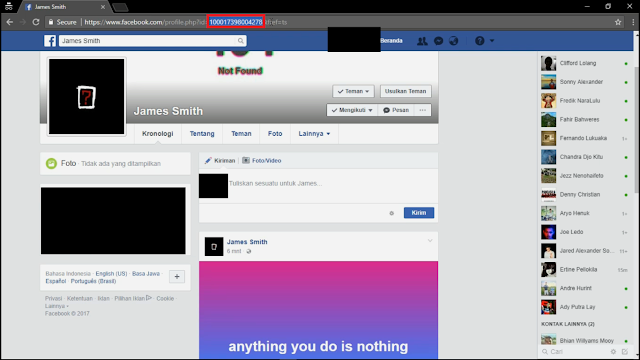Open the Ketentuan footer link
640x360 pixels.
pos(80,298)
